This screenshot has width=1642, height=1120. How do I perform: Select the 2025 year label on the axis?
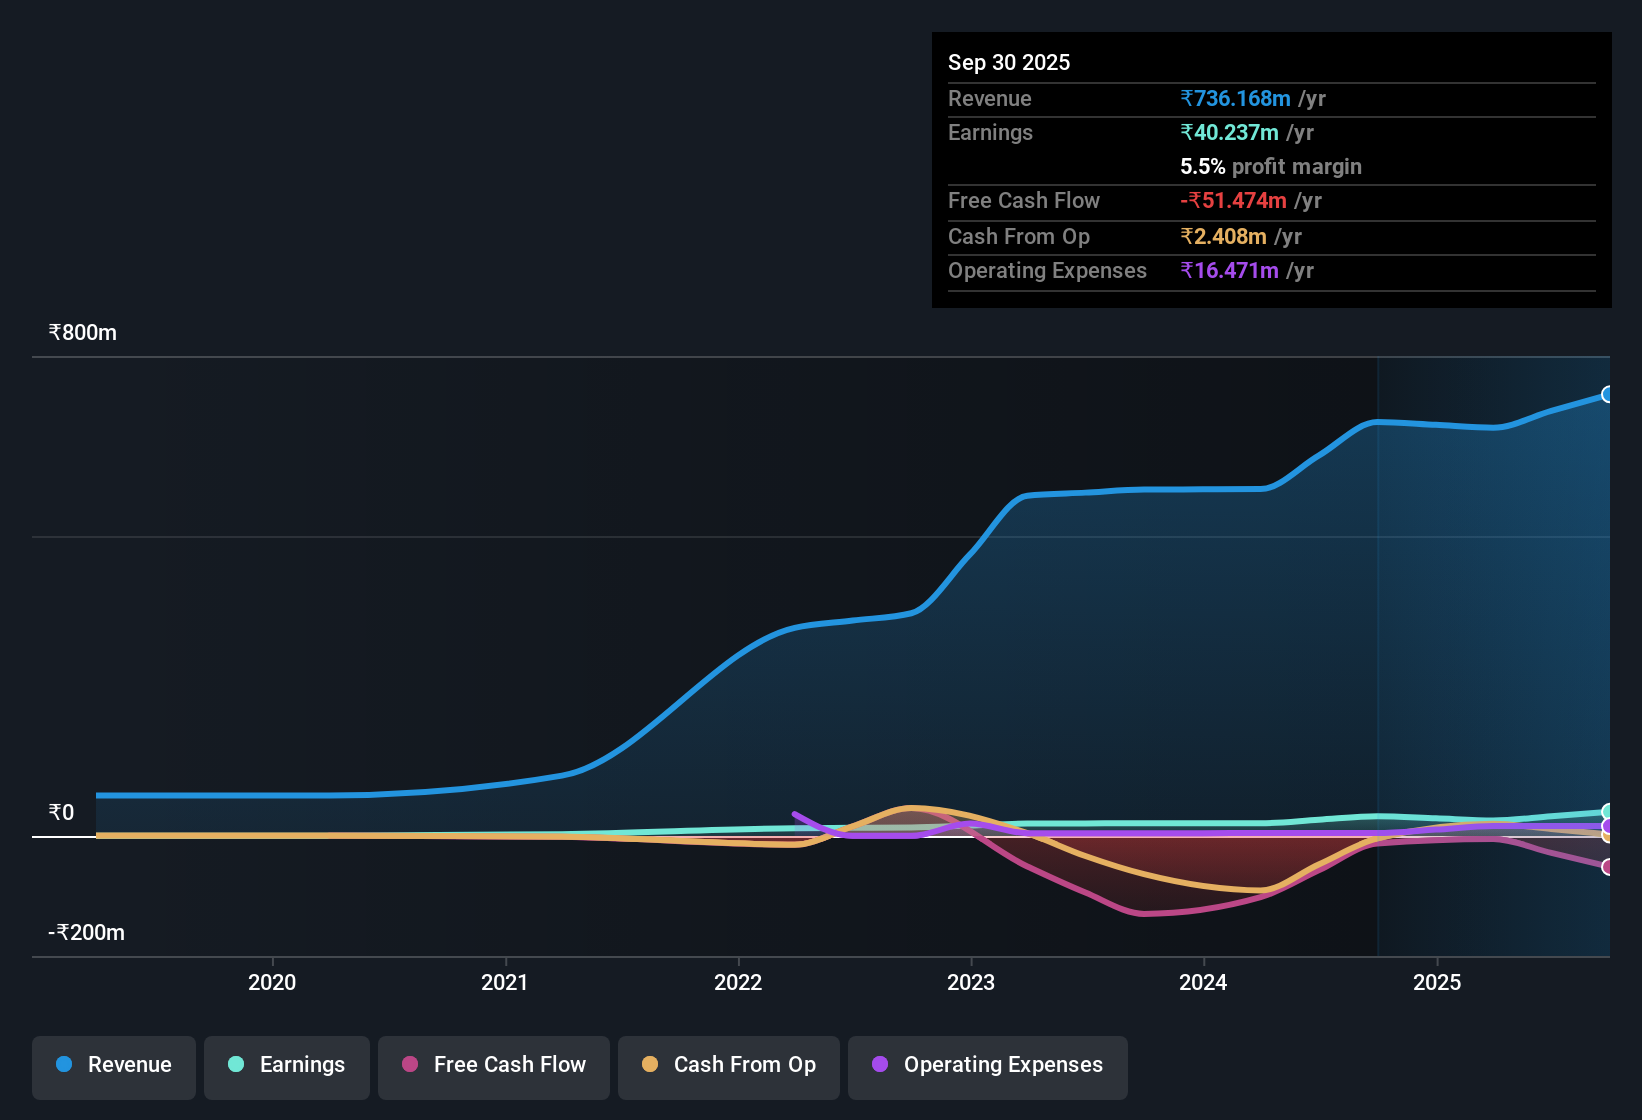pyautogui.click(x=1437, y=983)
